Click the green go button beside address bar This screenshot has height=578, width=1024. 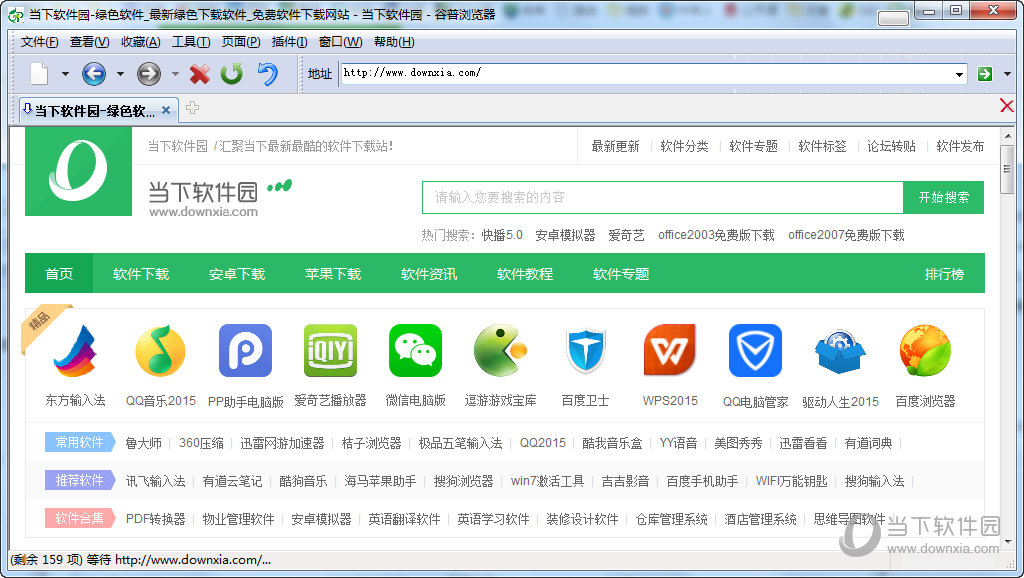point(984,73)
